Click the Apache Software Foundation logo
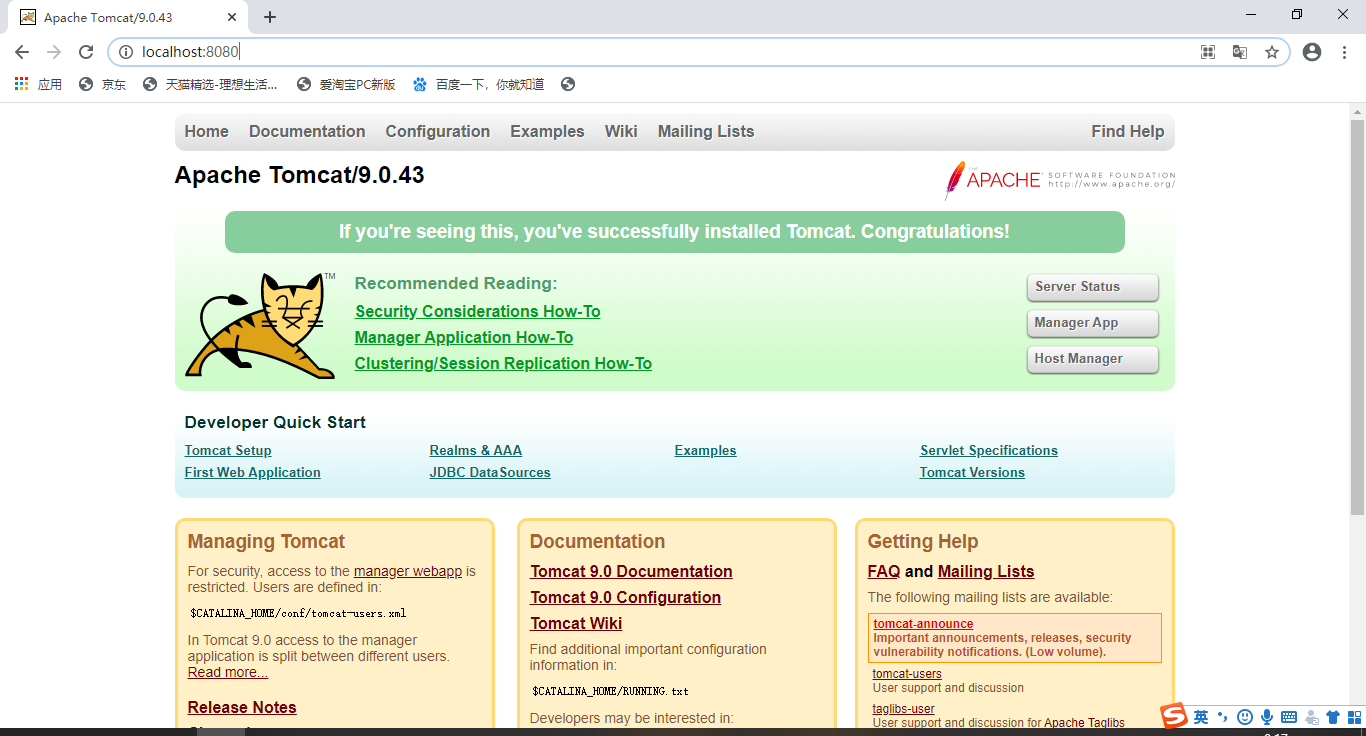 [1060, 180]
